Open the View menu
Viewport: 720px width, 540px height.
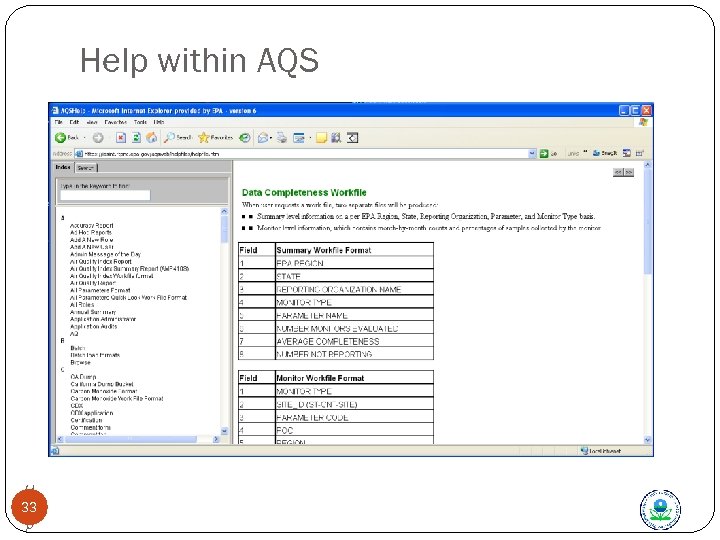(x=92, y=122)
